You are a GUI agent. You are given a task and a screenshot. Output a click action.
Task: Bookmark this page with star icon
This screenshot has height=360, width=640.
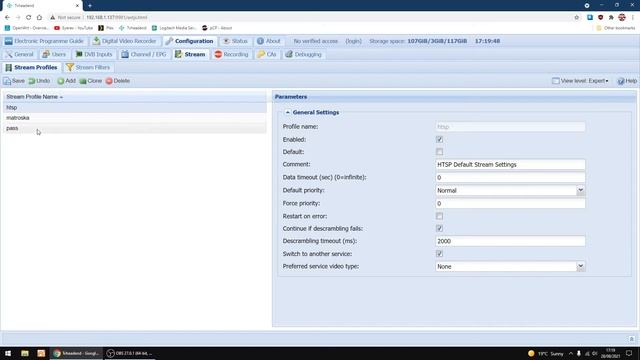click(576, 18)
